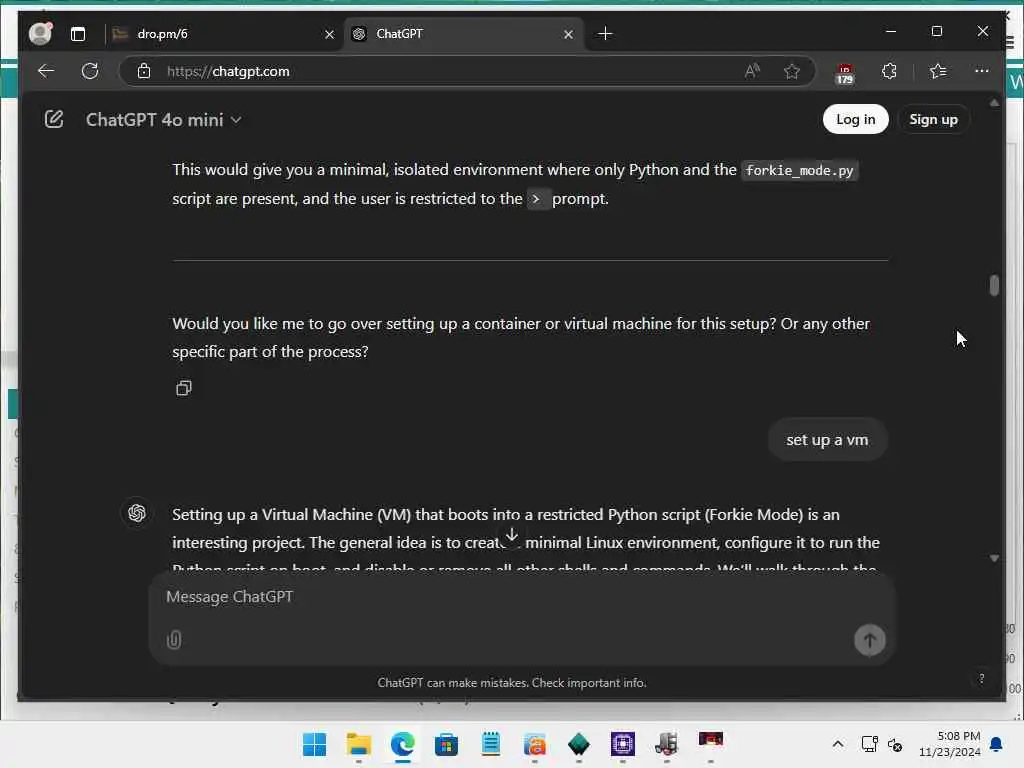The width and height of the screenshot is (1024, 768).
Task: Send the message with the up arrow button
Action: coord(869,640)
